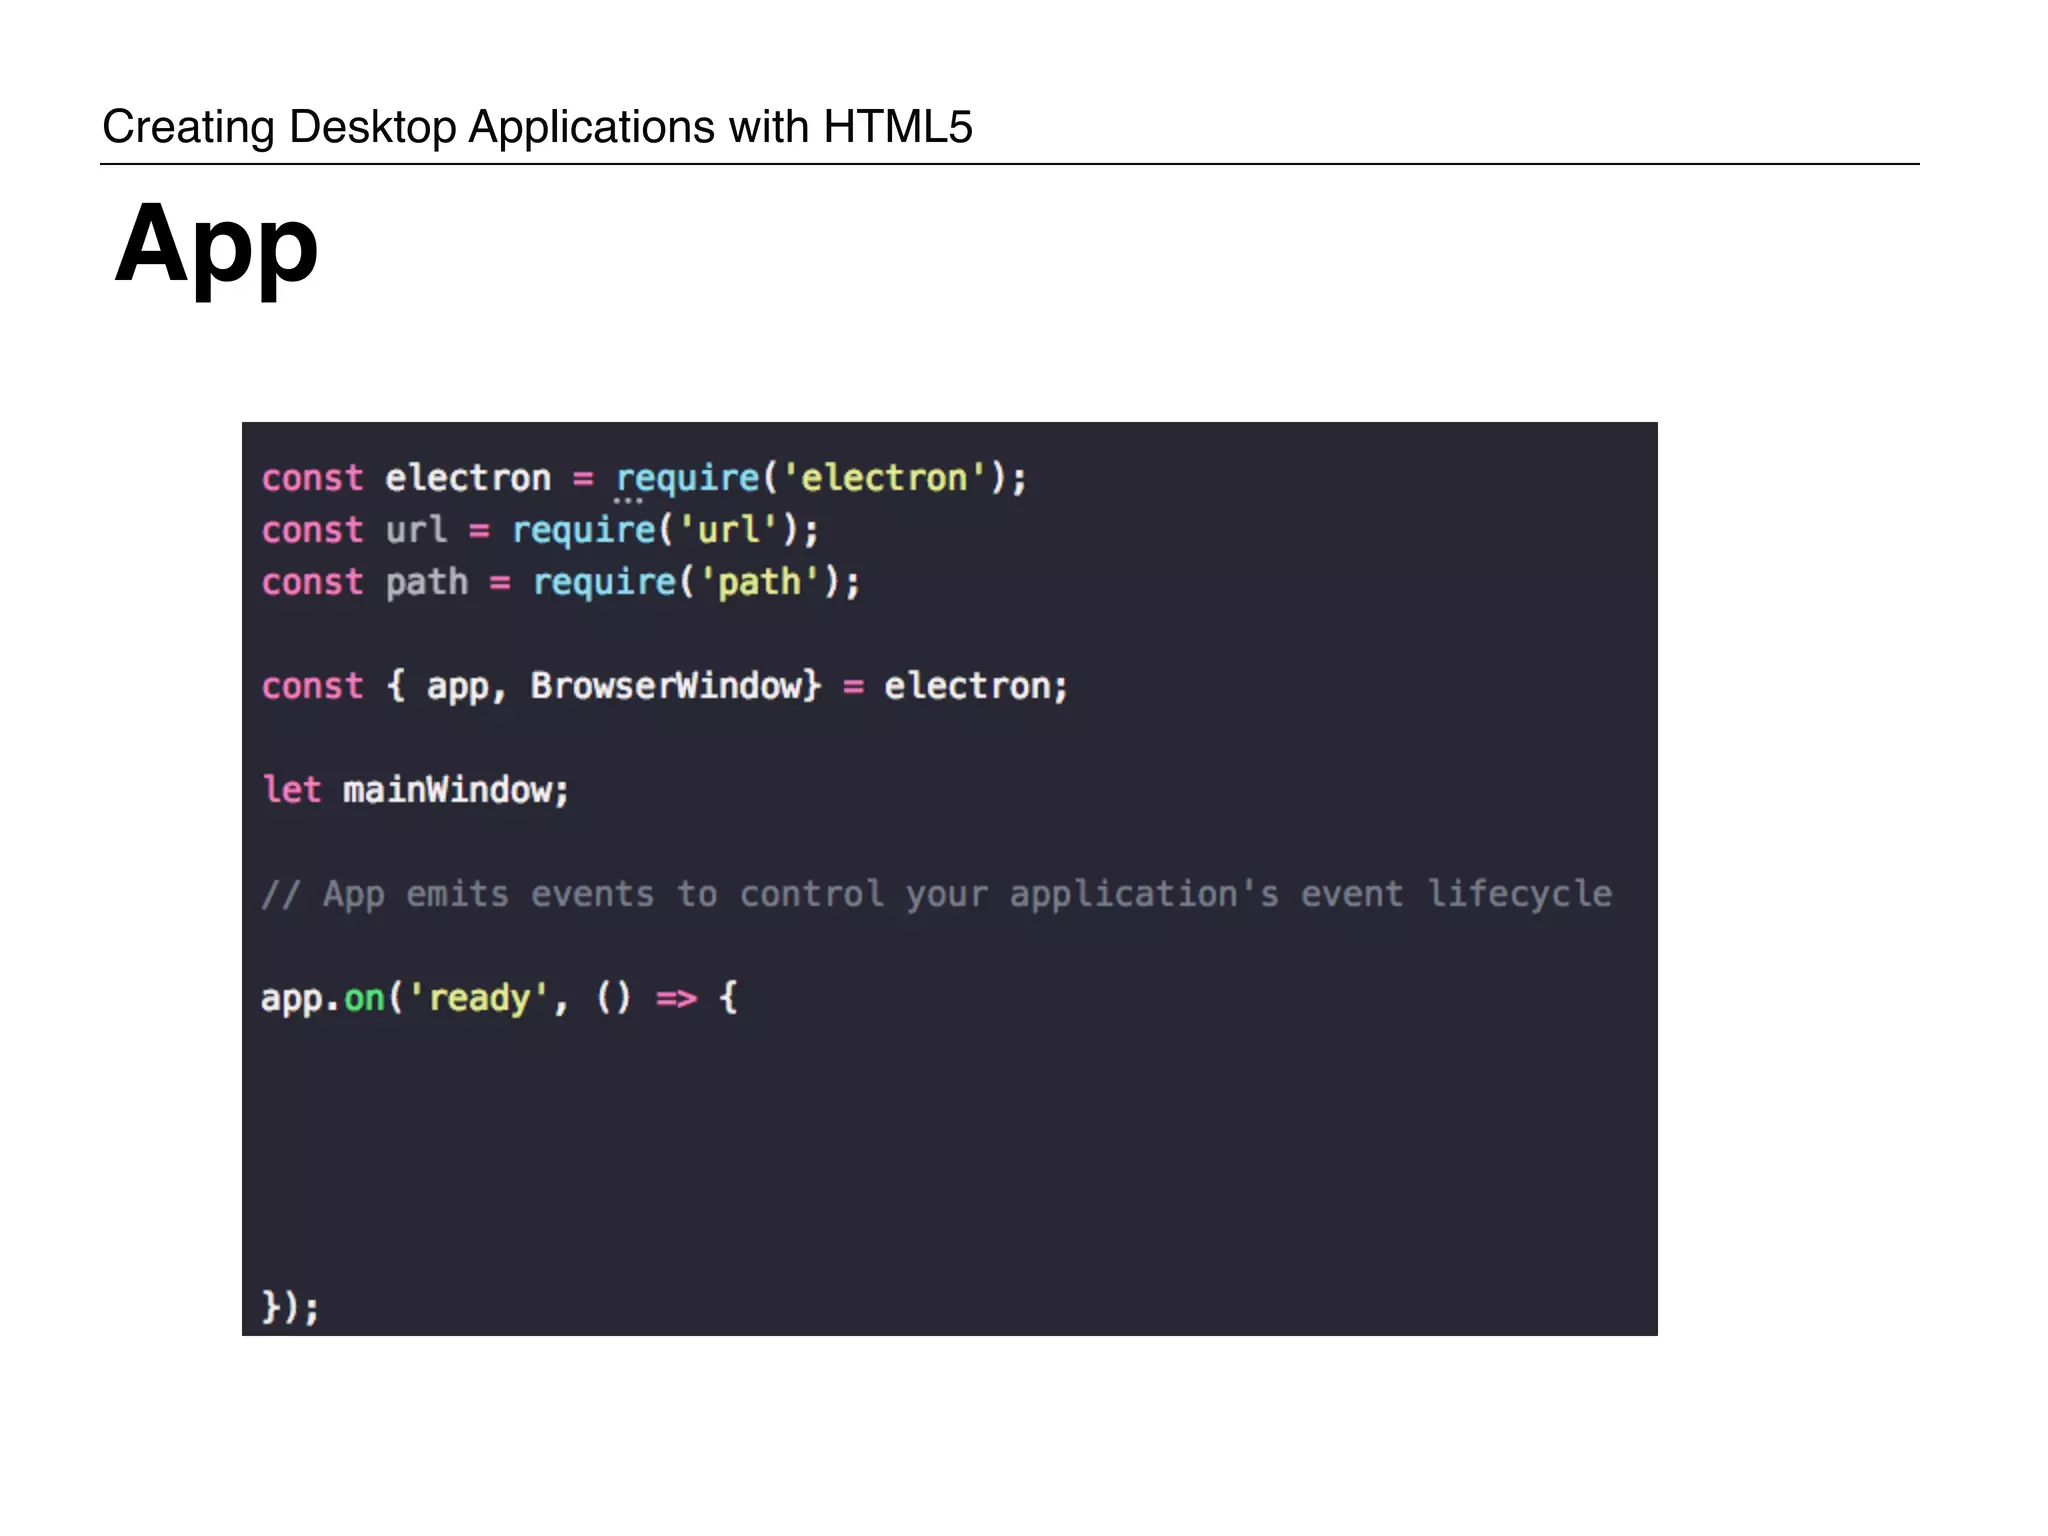Image resolution: width=2048 pixels, height=1536 pixels.
Task: Click the slide header title text
Action: 537,127
